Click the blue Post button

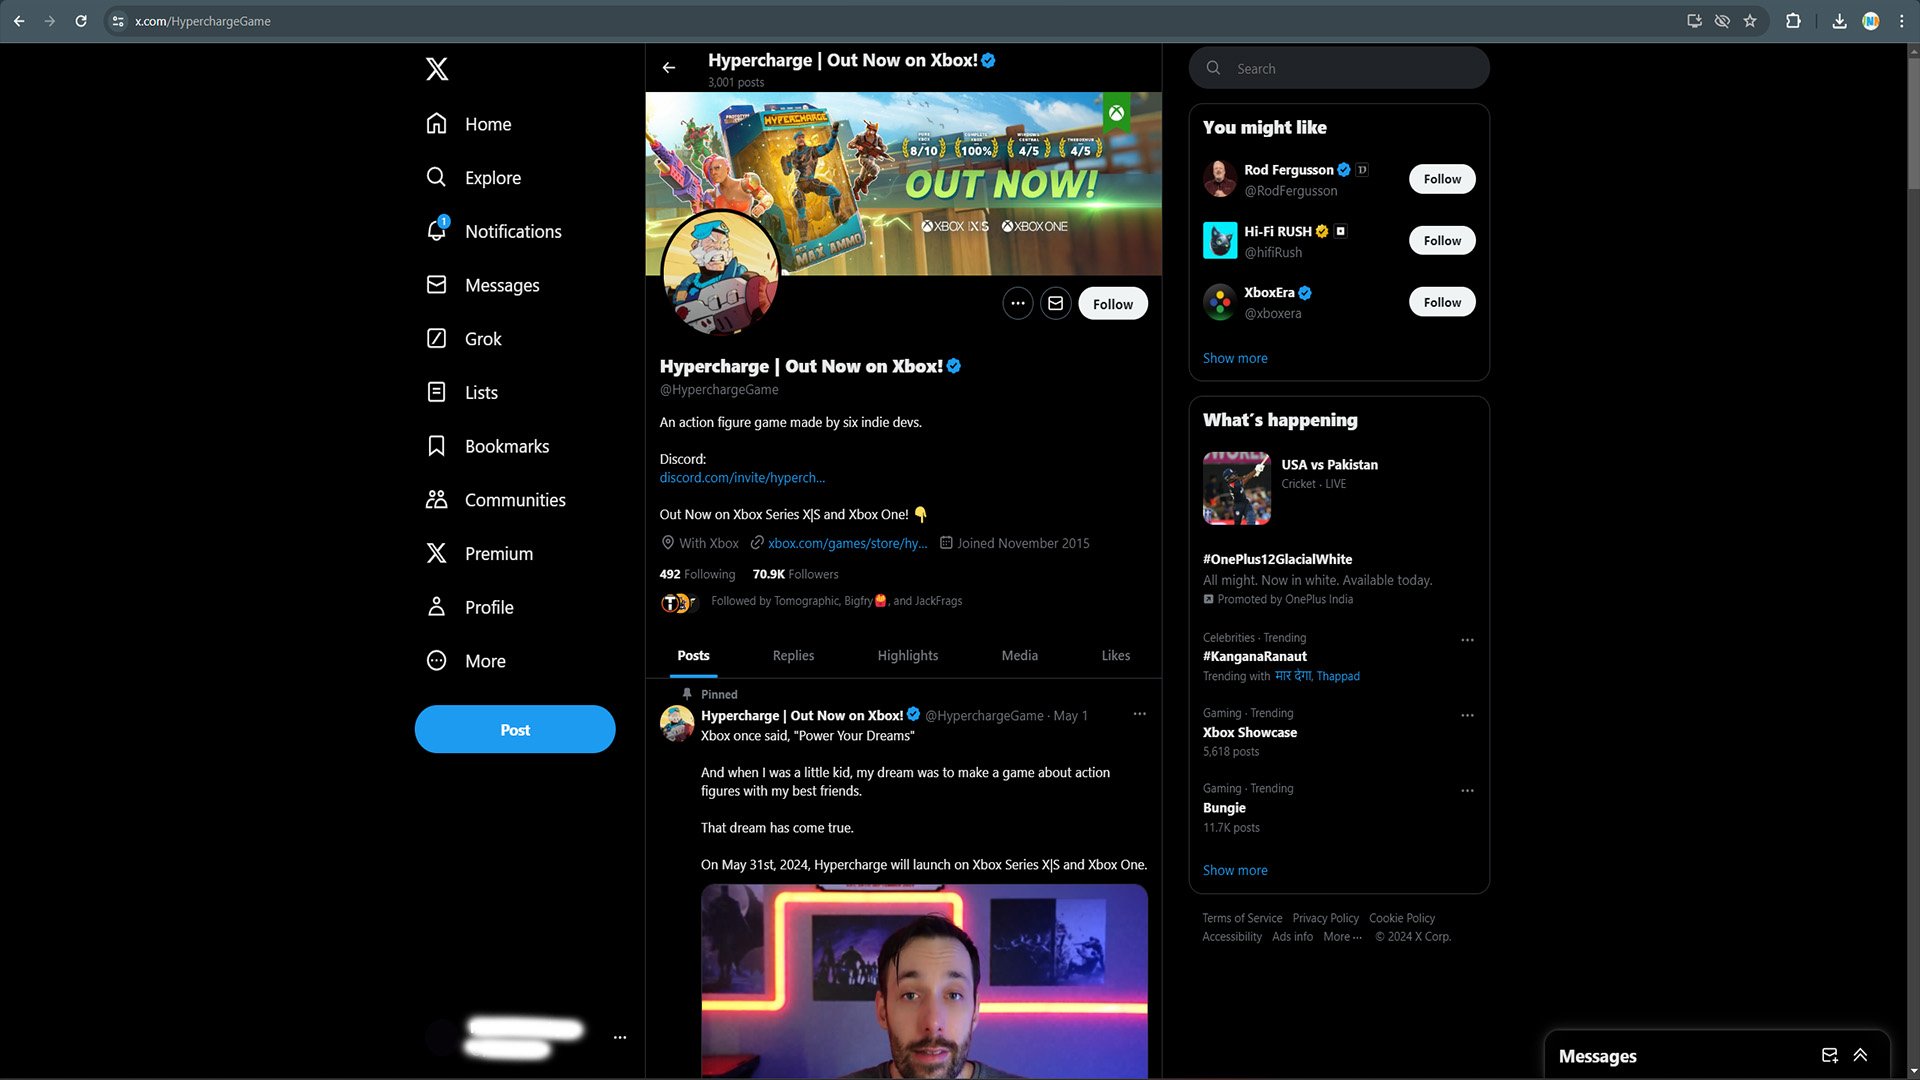(x=515, y=729)
